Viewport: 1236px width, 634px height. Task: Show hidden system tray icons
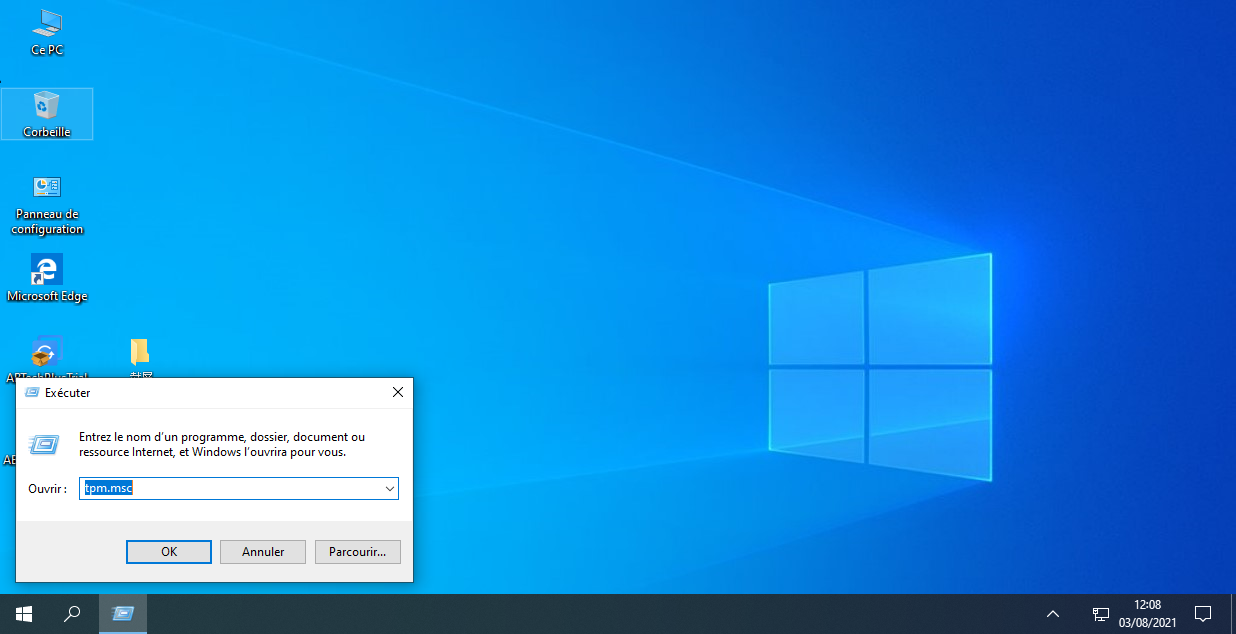1053,613
